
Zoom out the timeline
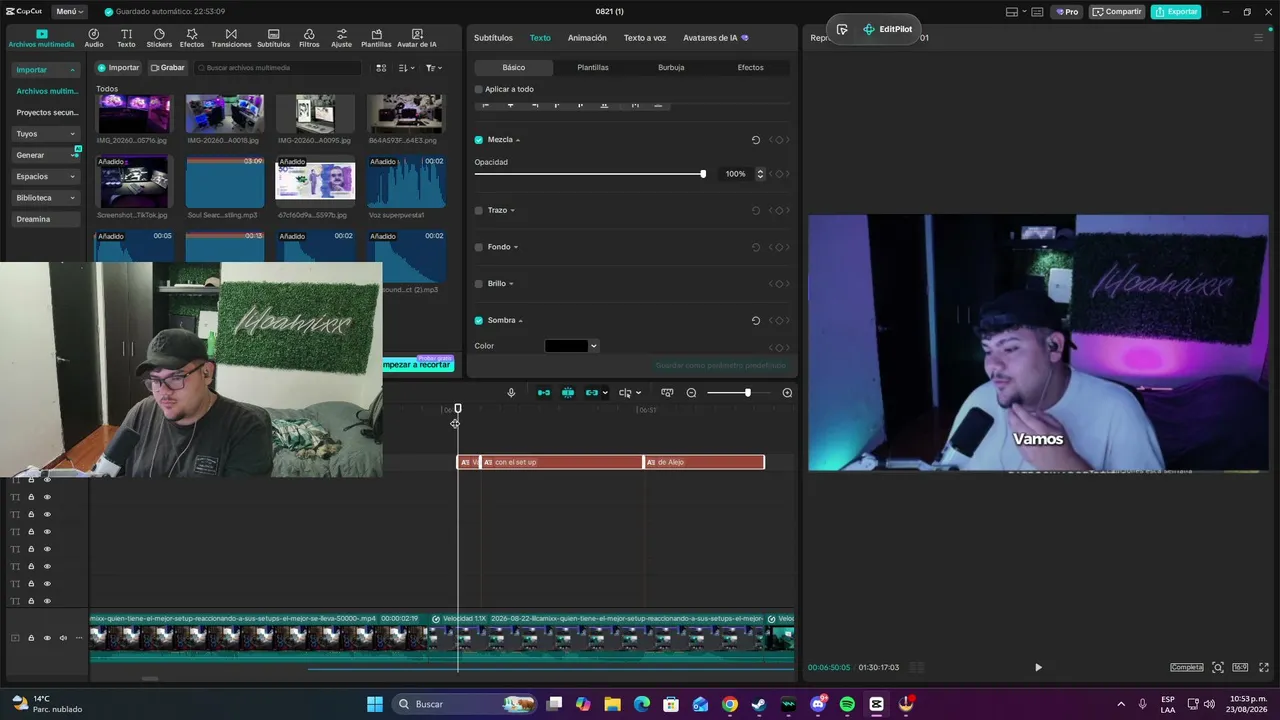[x=691, y=393]
